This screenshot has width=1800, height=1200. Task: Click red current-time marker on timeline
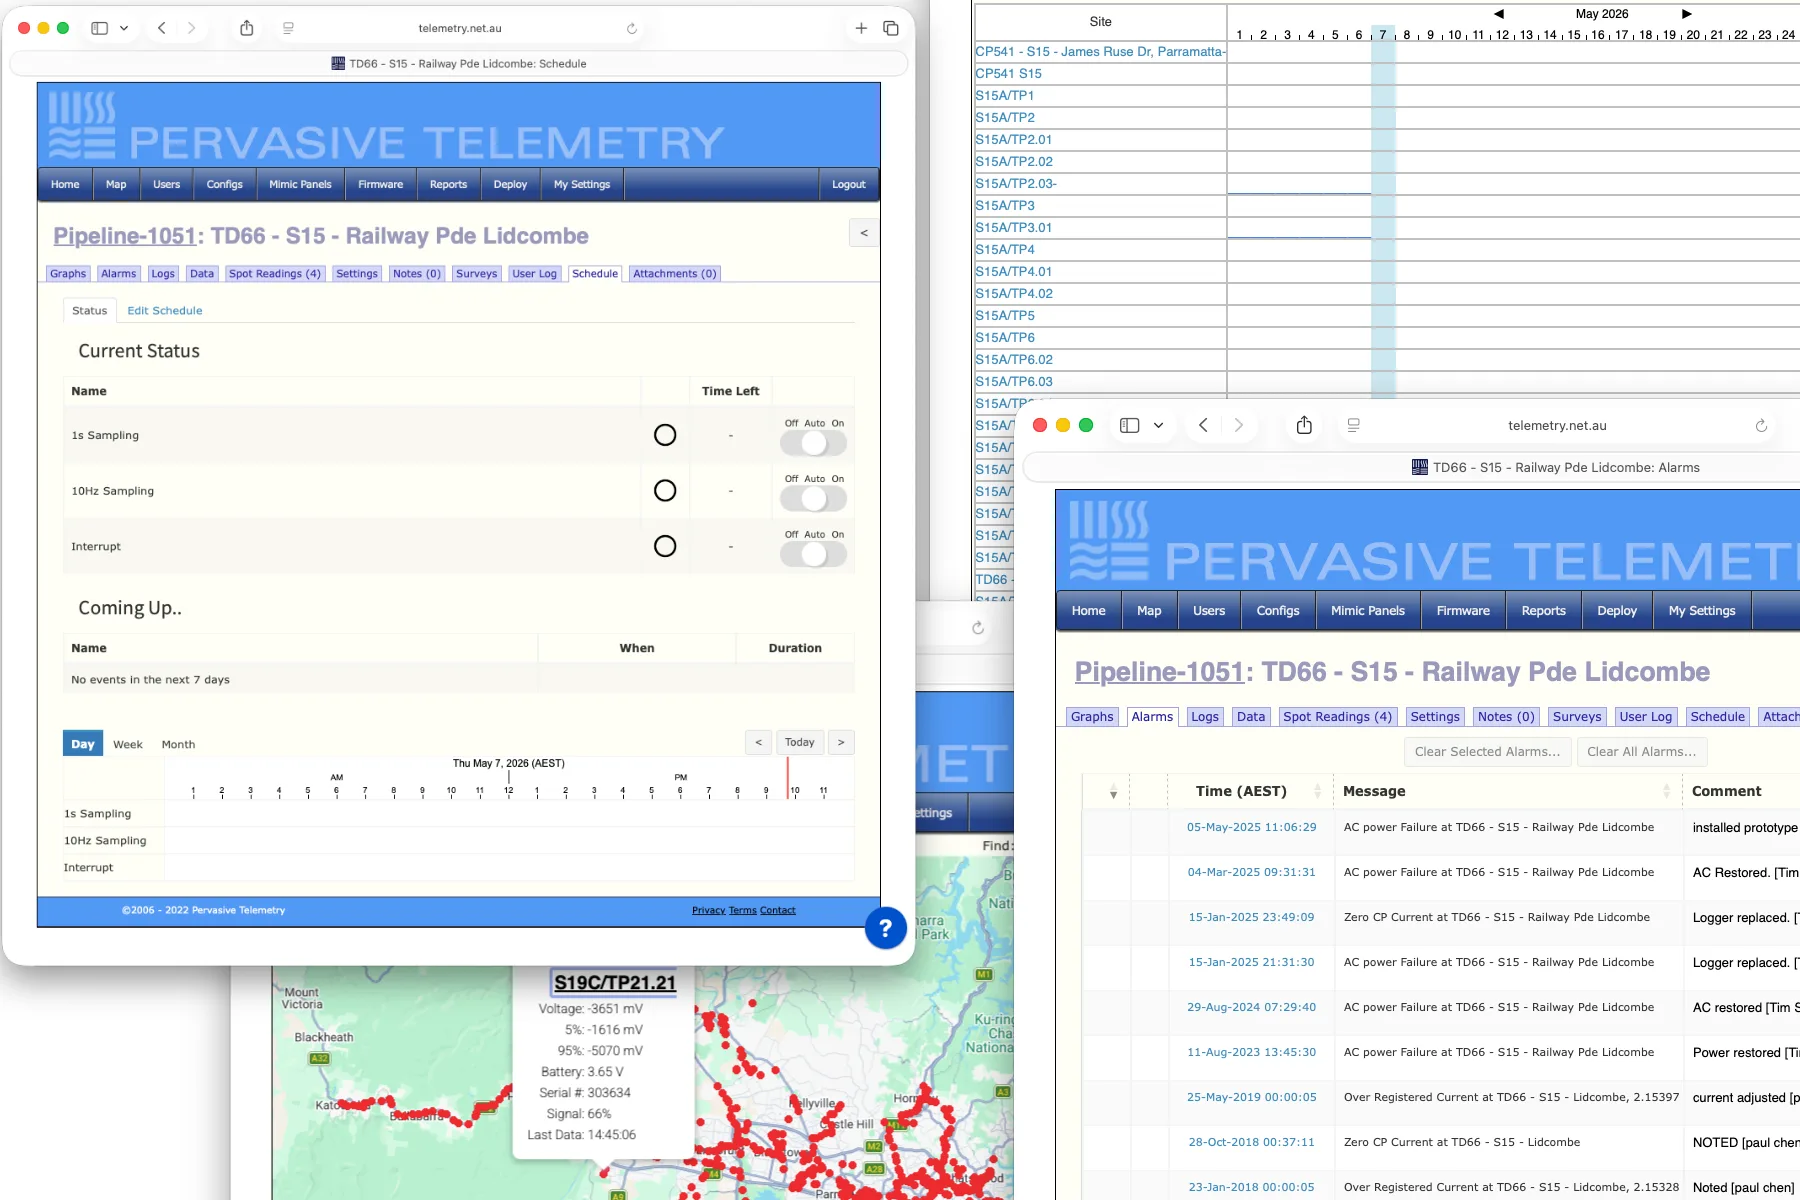[787, 776]
